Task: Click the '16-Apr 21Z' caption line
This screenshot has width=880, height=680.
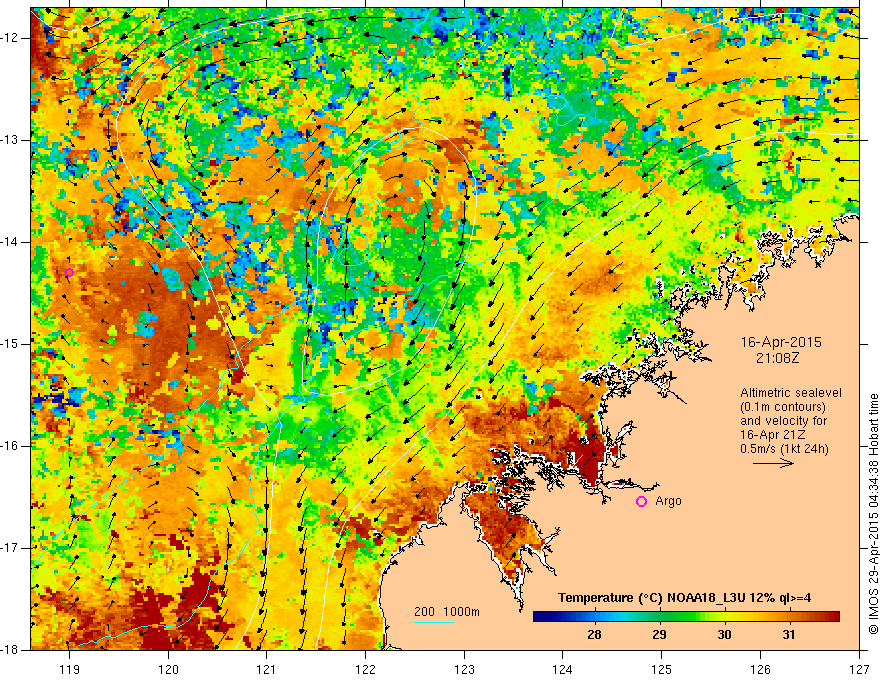Action: [773, 435]
